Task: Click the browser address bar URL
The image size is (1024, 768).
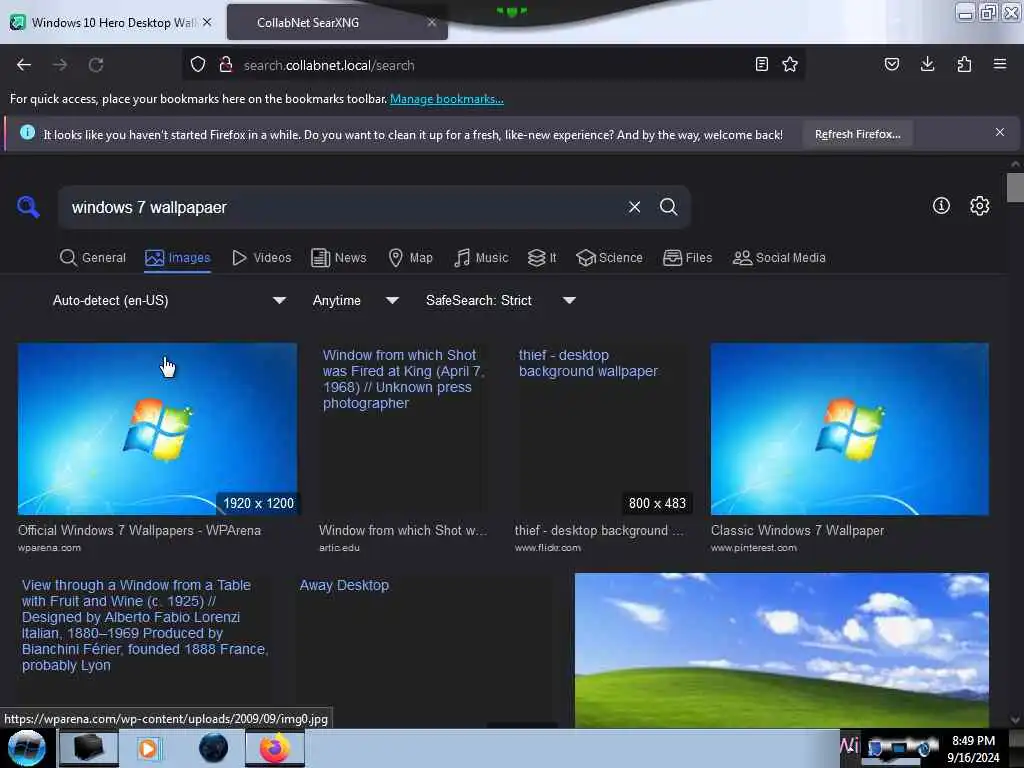Action: click(329, 65)
